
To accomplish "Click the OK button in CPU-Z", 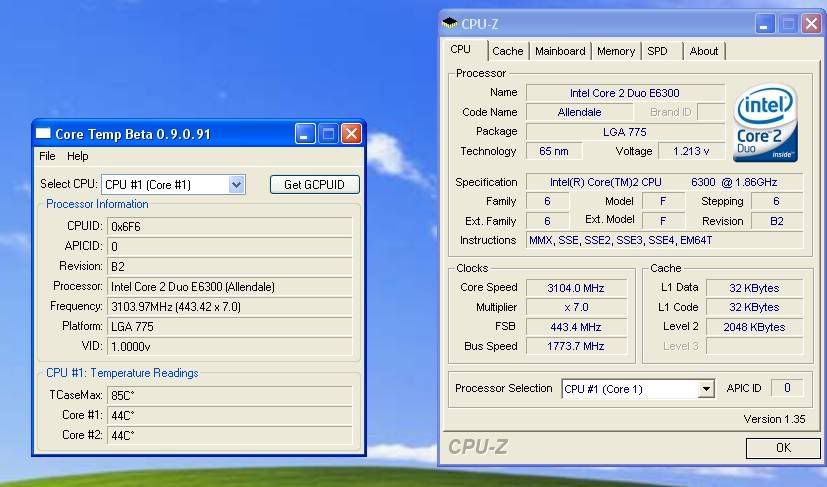I will coord(783,448).
